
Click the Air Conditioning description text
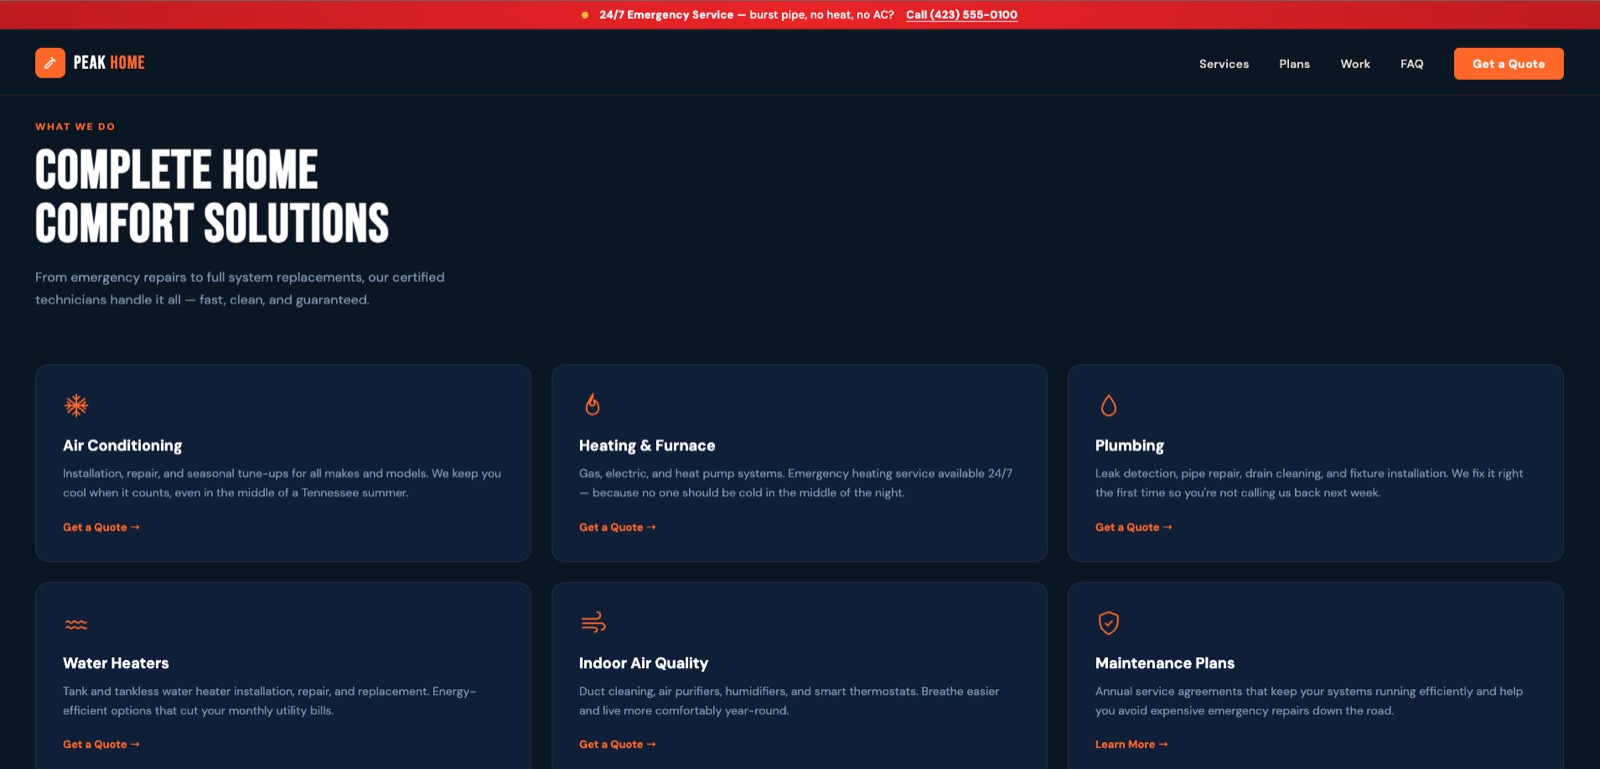(x=282, y=483)
